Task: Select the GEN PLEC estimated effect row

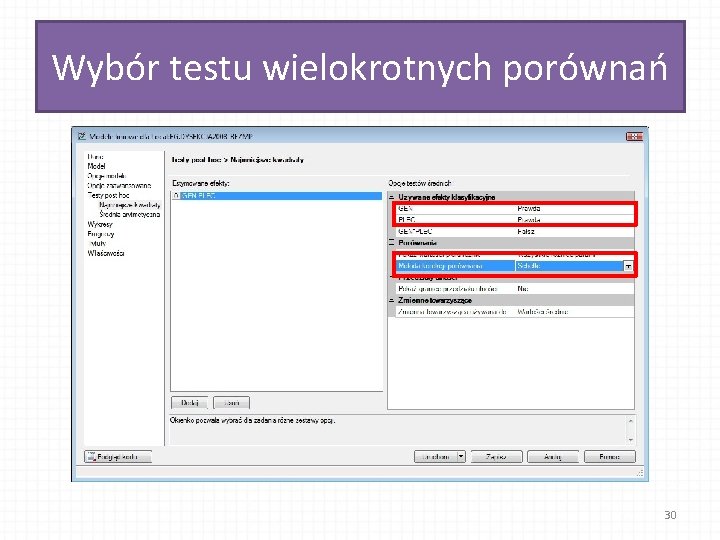Action: point(277,196)
